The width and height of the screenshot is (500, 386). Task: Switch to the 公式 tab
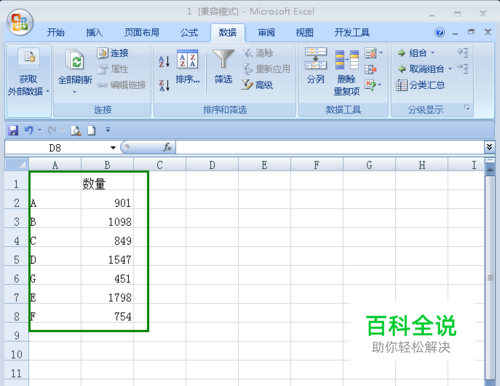click(x=189, y=33)
